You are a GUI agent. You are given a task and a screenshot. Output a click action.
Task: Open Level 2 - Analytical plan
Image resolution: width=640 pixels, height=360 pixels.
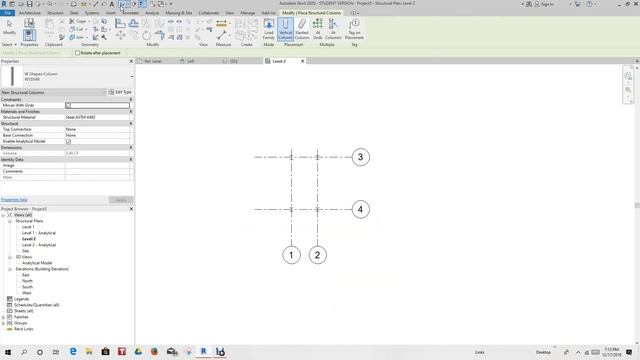tap(39, 245)
